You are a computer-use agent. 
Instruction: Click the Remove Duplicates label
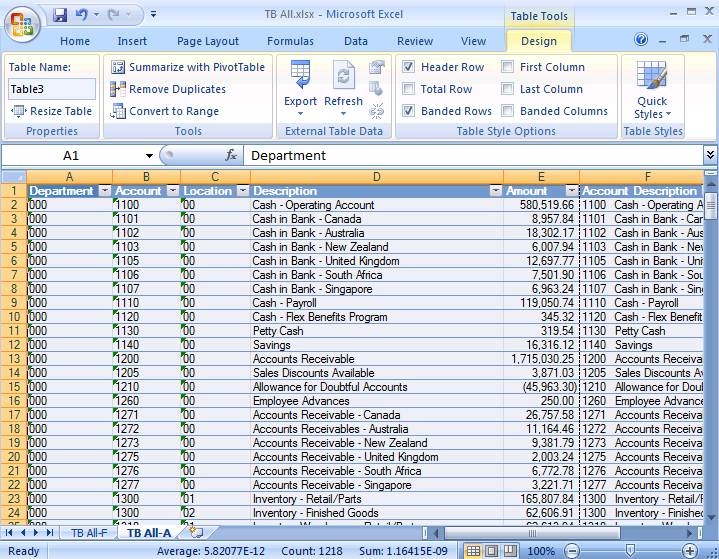point(177,89)
